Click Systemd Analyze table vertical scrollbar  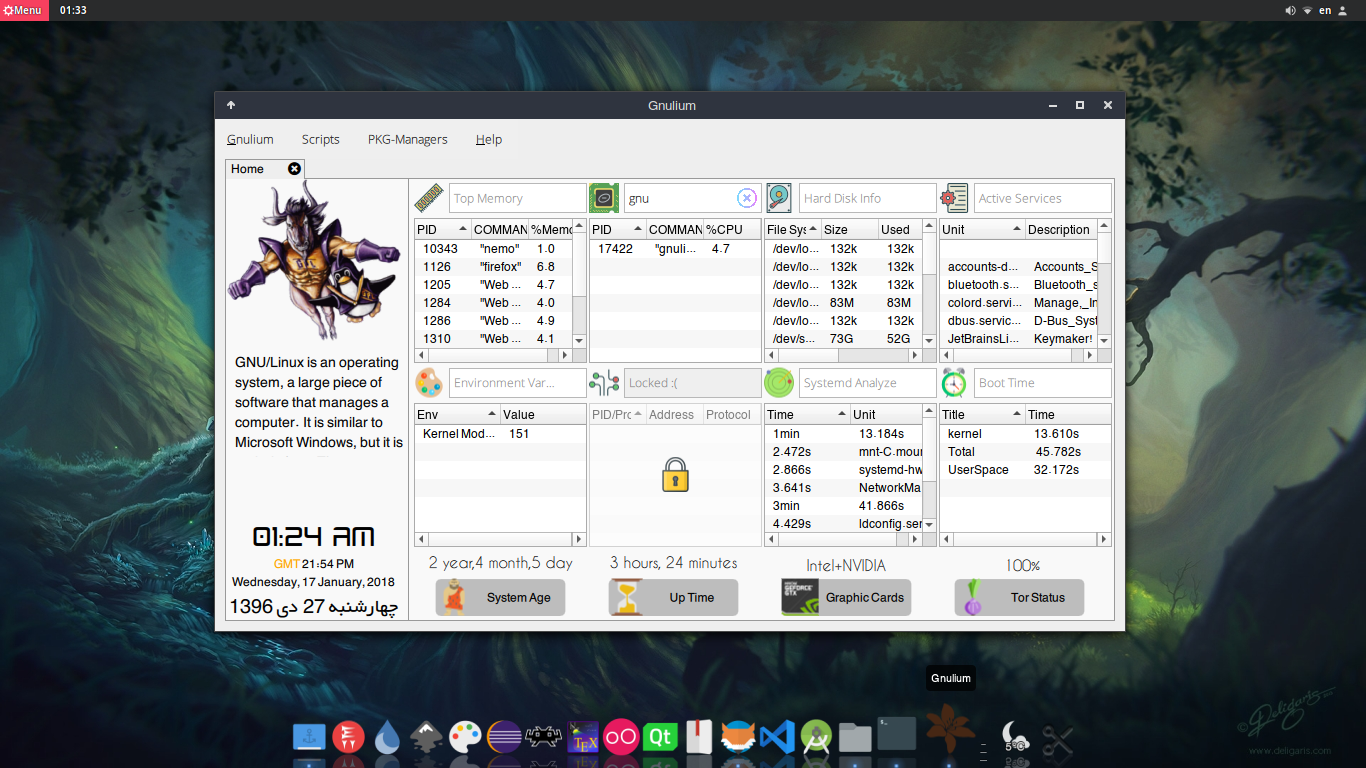pyautogui.click(x=929, y=469)
